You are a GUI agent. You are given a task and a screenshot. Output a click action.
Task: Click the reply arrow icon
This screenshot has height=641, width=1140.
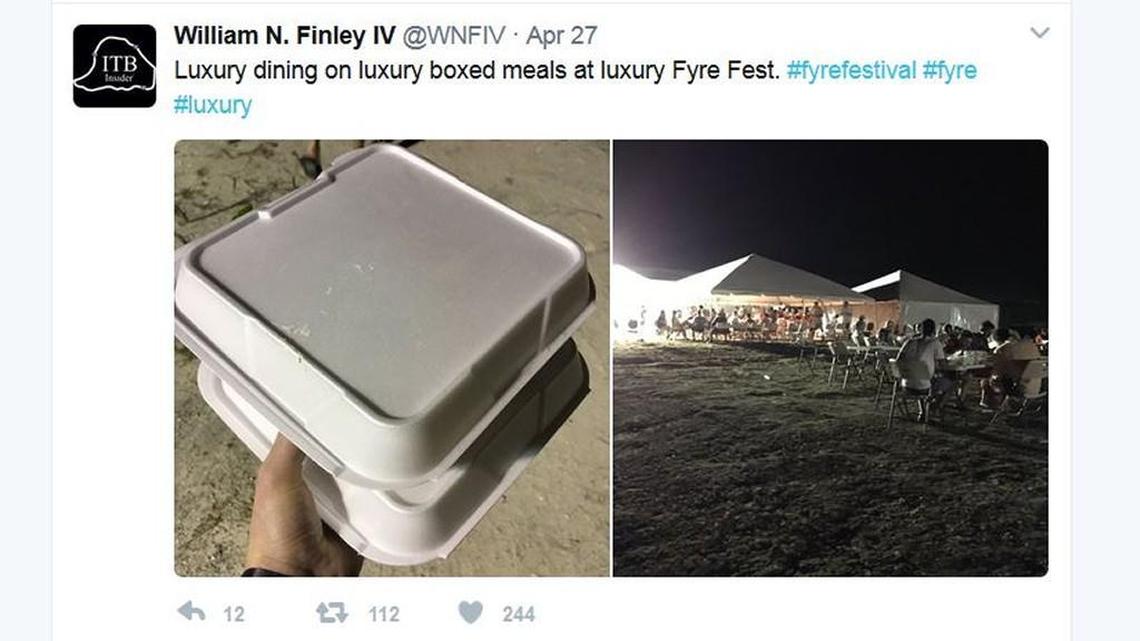click(x=191, y=612)
